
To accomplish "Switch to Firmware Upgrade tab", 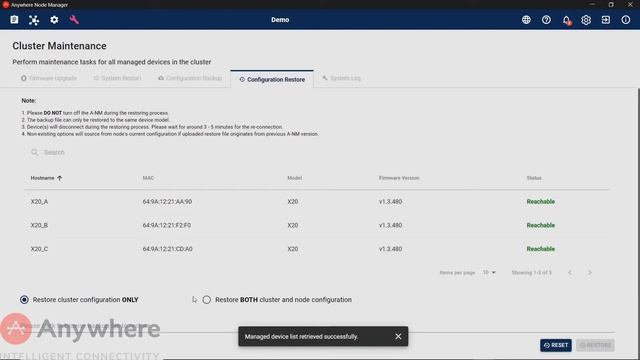I will point(49,78).
